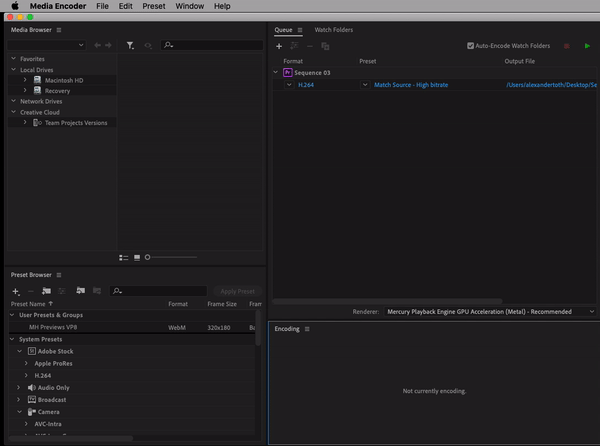Open the Encoding panel menu icon
This screenshot has height=446, width=600.
pyautogui.click(x=307, y=329)
